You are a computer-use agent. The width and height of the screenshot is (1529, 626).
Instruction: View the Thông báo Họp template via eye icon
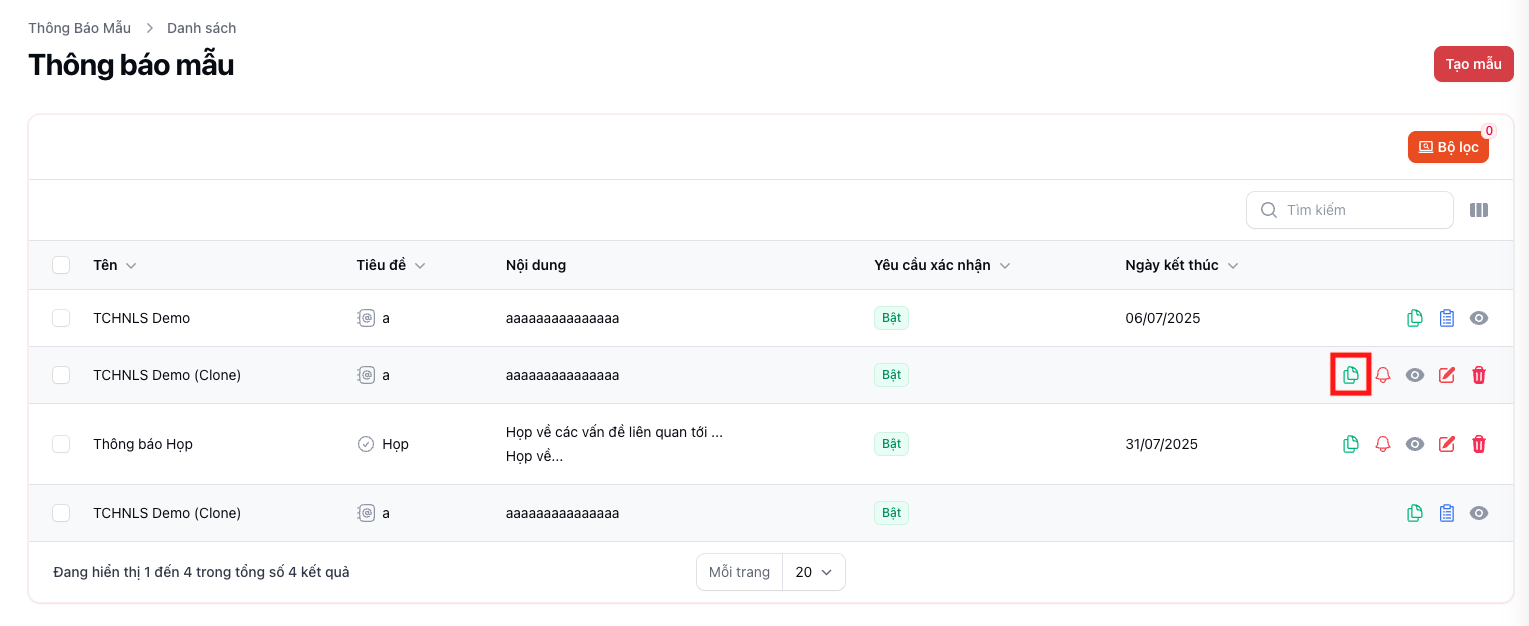click(1415, 444)
